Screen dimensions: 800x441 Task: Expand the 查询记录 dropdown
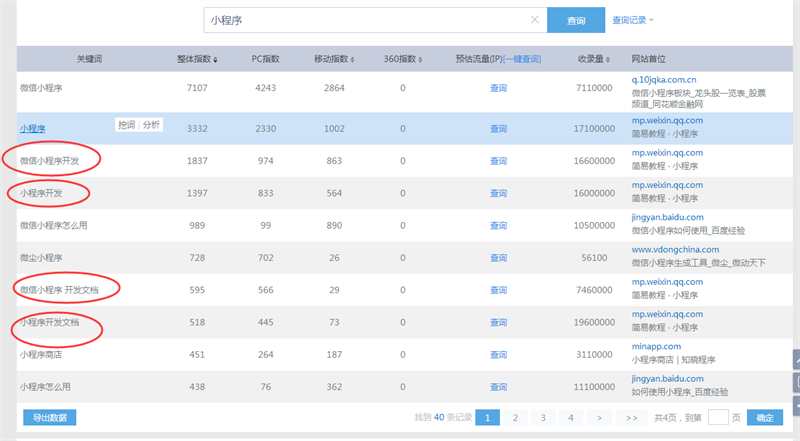pos(632,20)
